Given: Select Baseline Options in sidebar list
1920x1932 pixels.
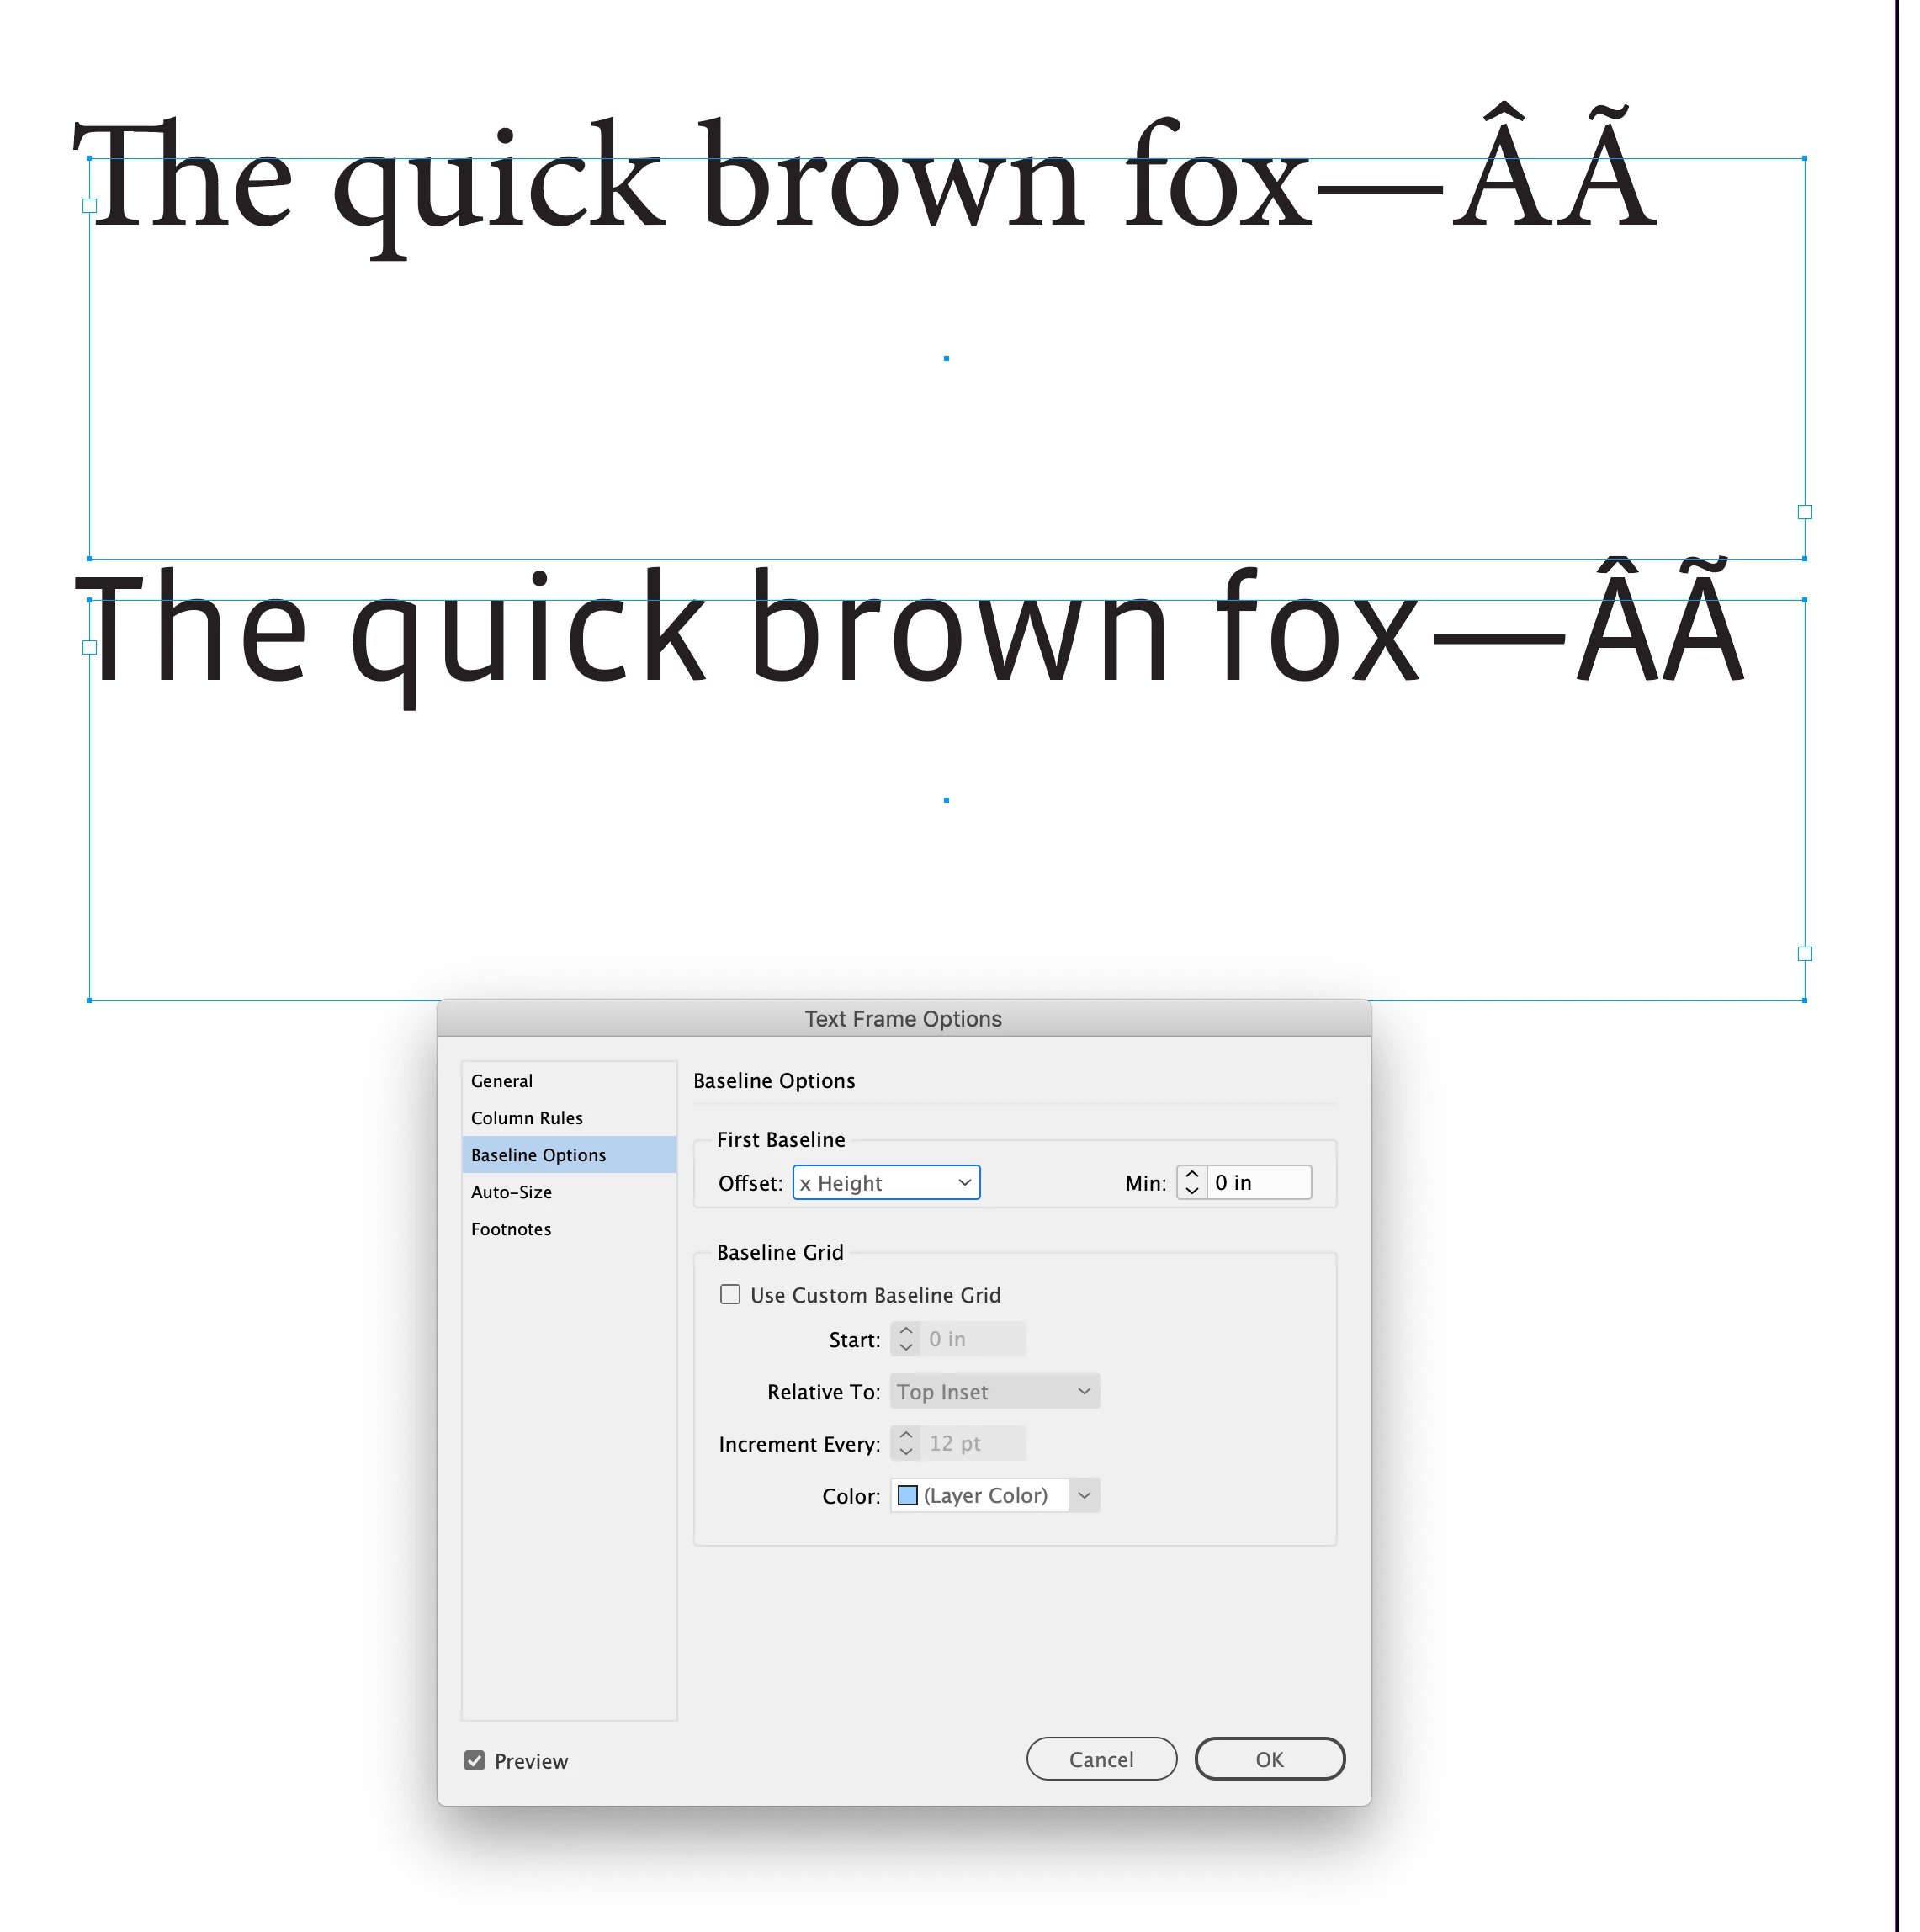Looking at the screenshot, I should pos(538,1155).
